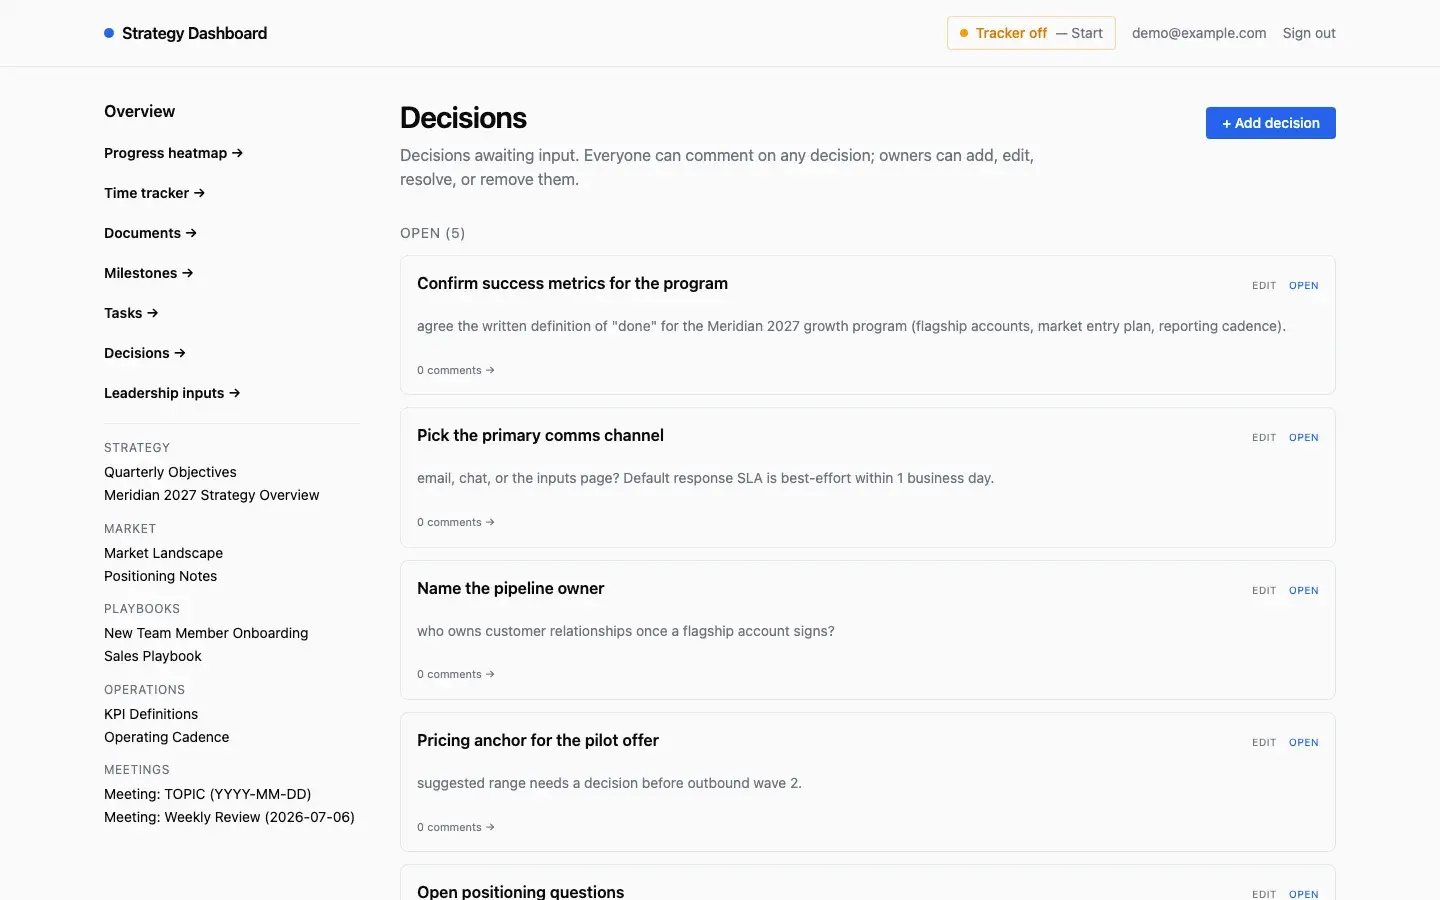View comments on Confirm success metrics decision
1440x900 pixels.
pos(456,370)
